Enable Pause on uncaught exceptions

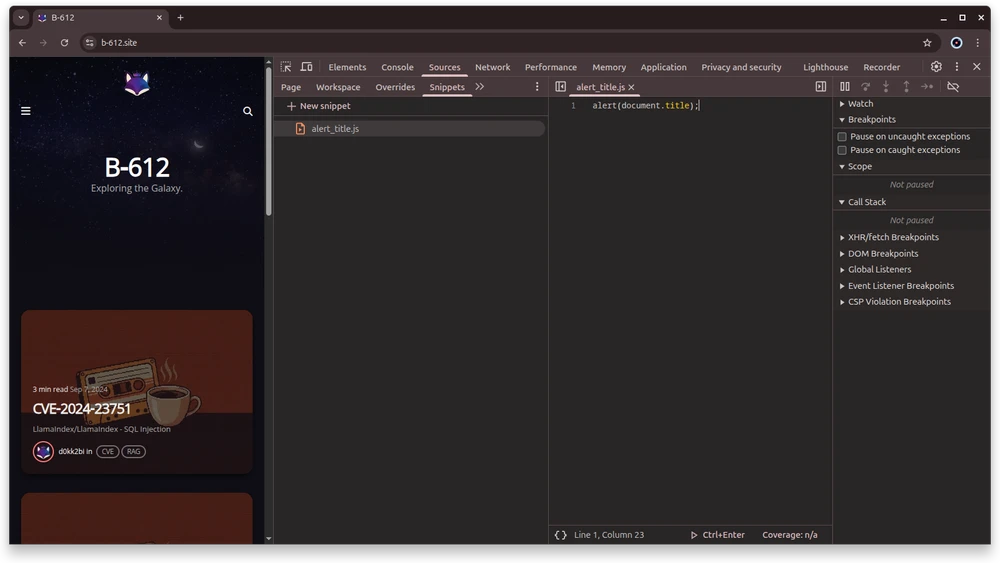tap(842, 137)
